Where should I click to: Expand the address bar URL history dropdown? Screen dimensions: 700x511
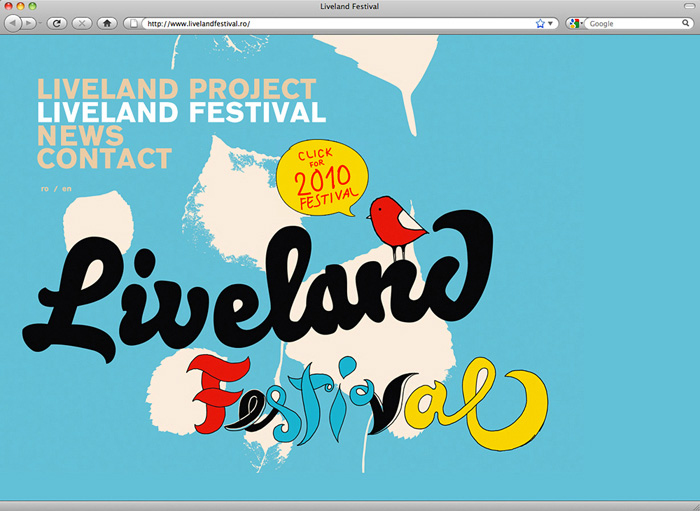click(x=551, y=22)
